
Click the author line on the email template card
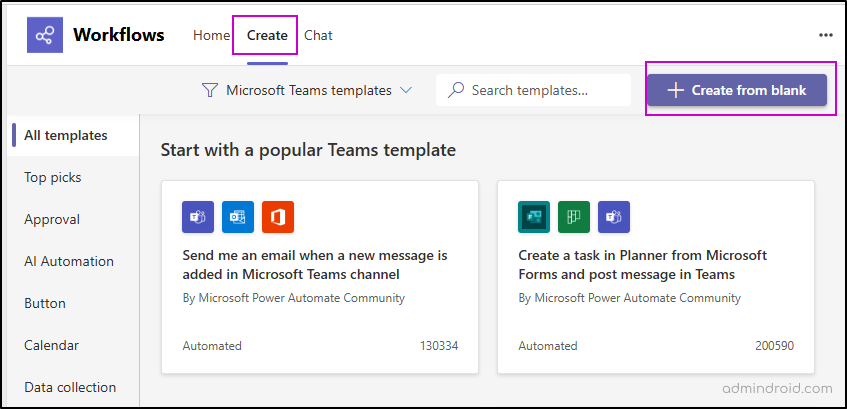[x=293, y=298]
